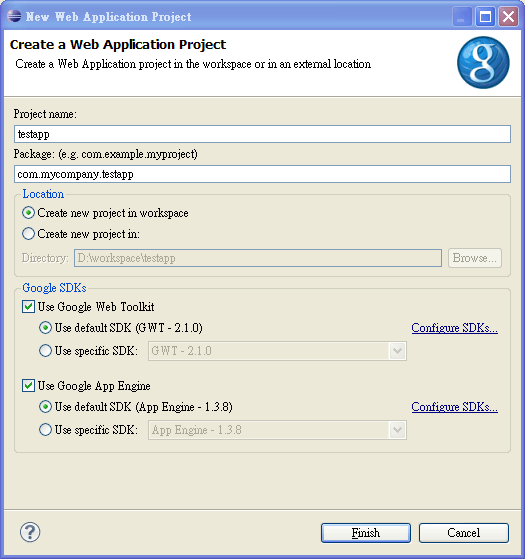Click the 'Create a Web Application Project' heading

118,45
